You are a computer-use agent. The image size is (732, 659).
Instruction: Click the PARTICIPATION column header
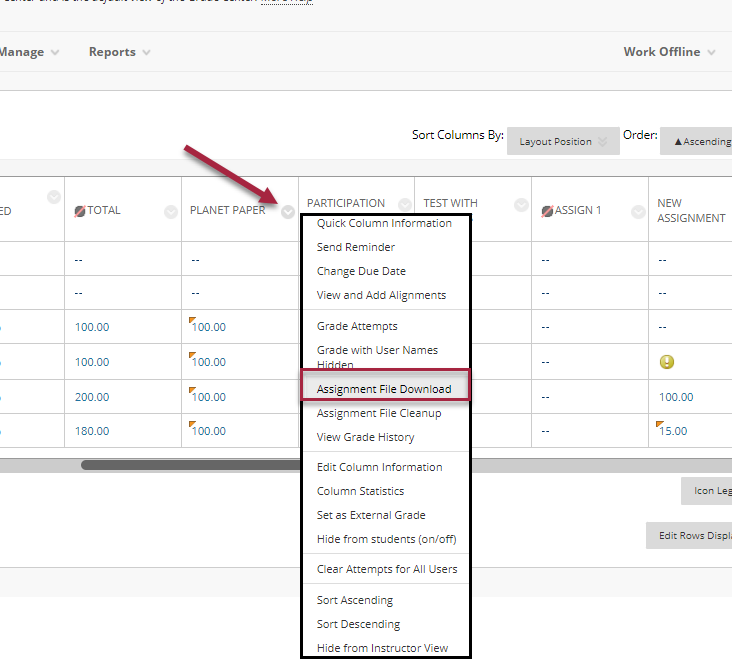(x=346, y=203)
